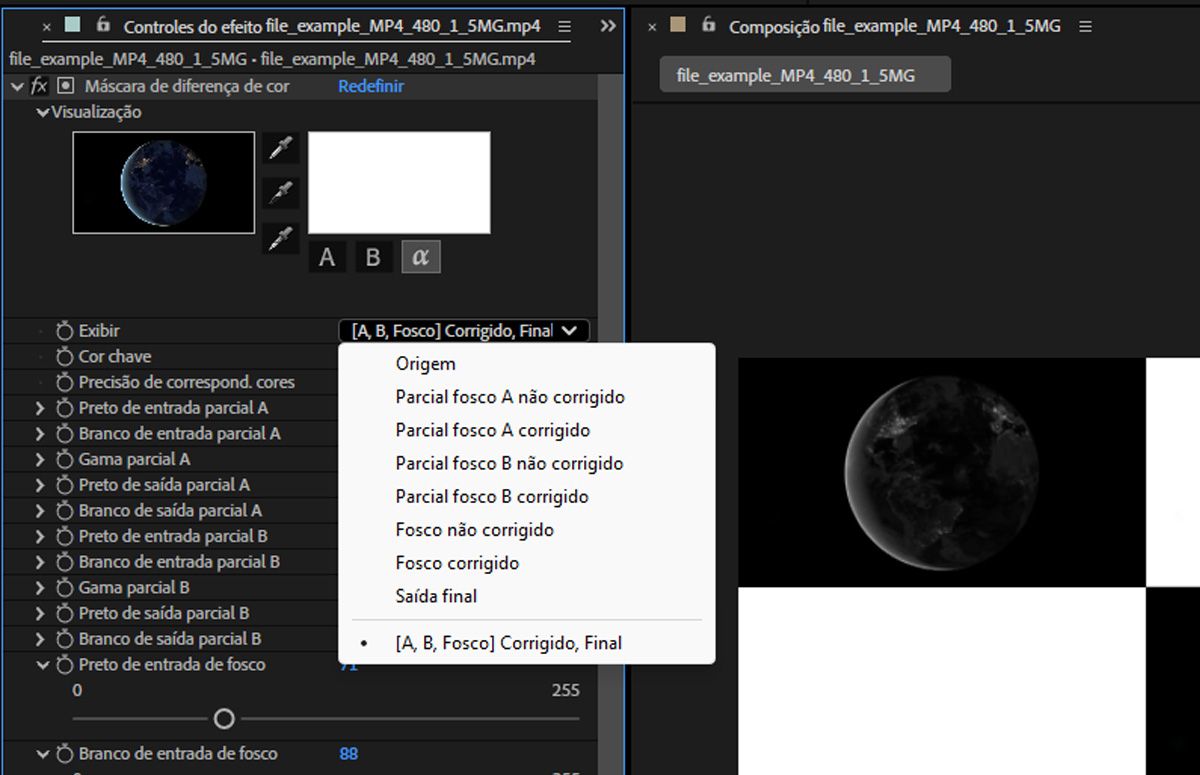Screen dimensions: 1200x775
Task: Show alpha matte view button
Action: click(421, 257)
